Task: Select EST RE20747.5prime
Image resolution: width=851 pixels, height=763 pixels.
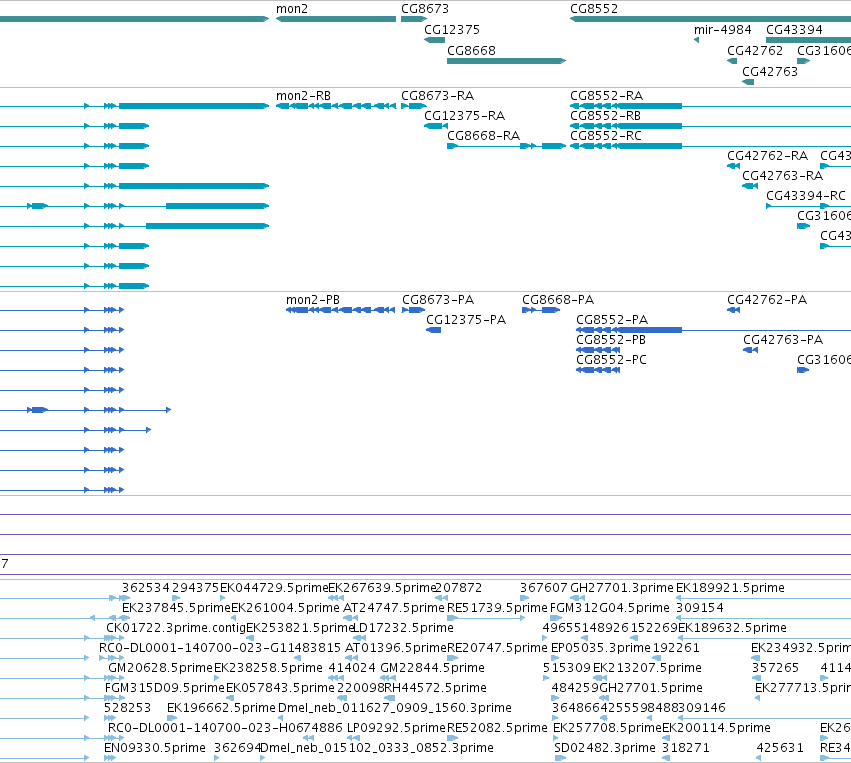Action: [x=497, y=648]
